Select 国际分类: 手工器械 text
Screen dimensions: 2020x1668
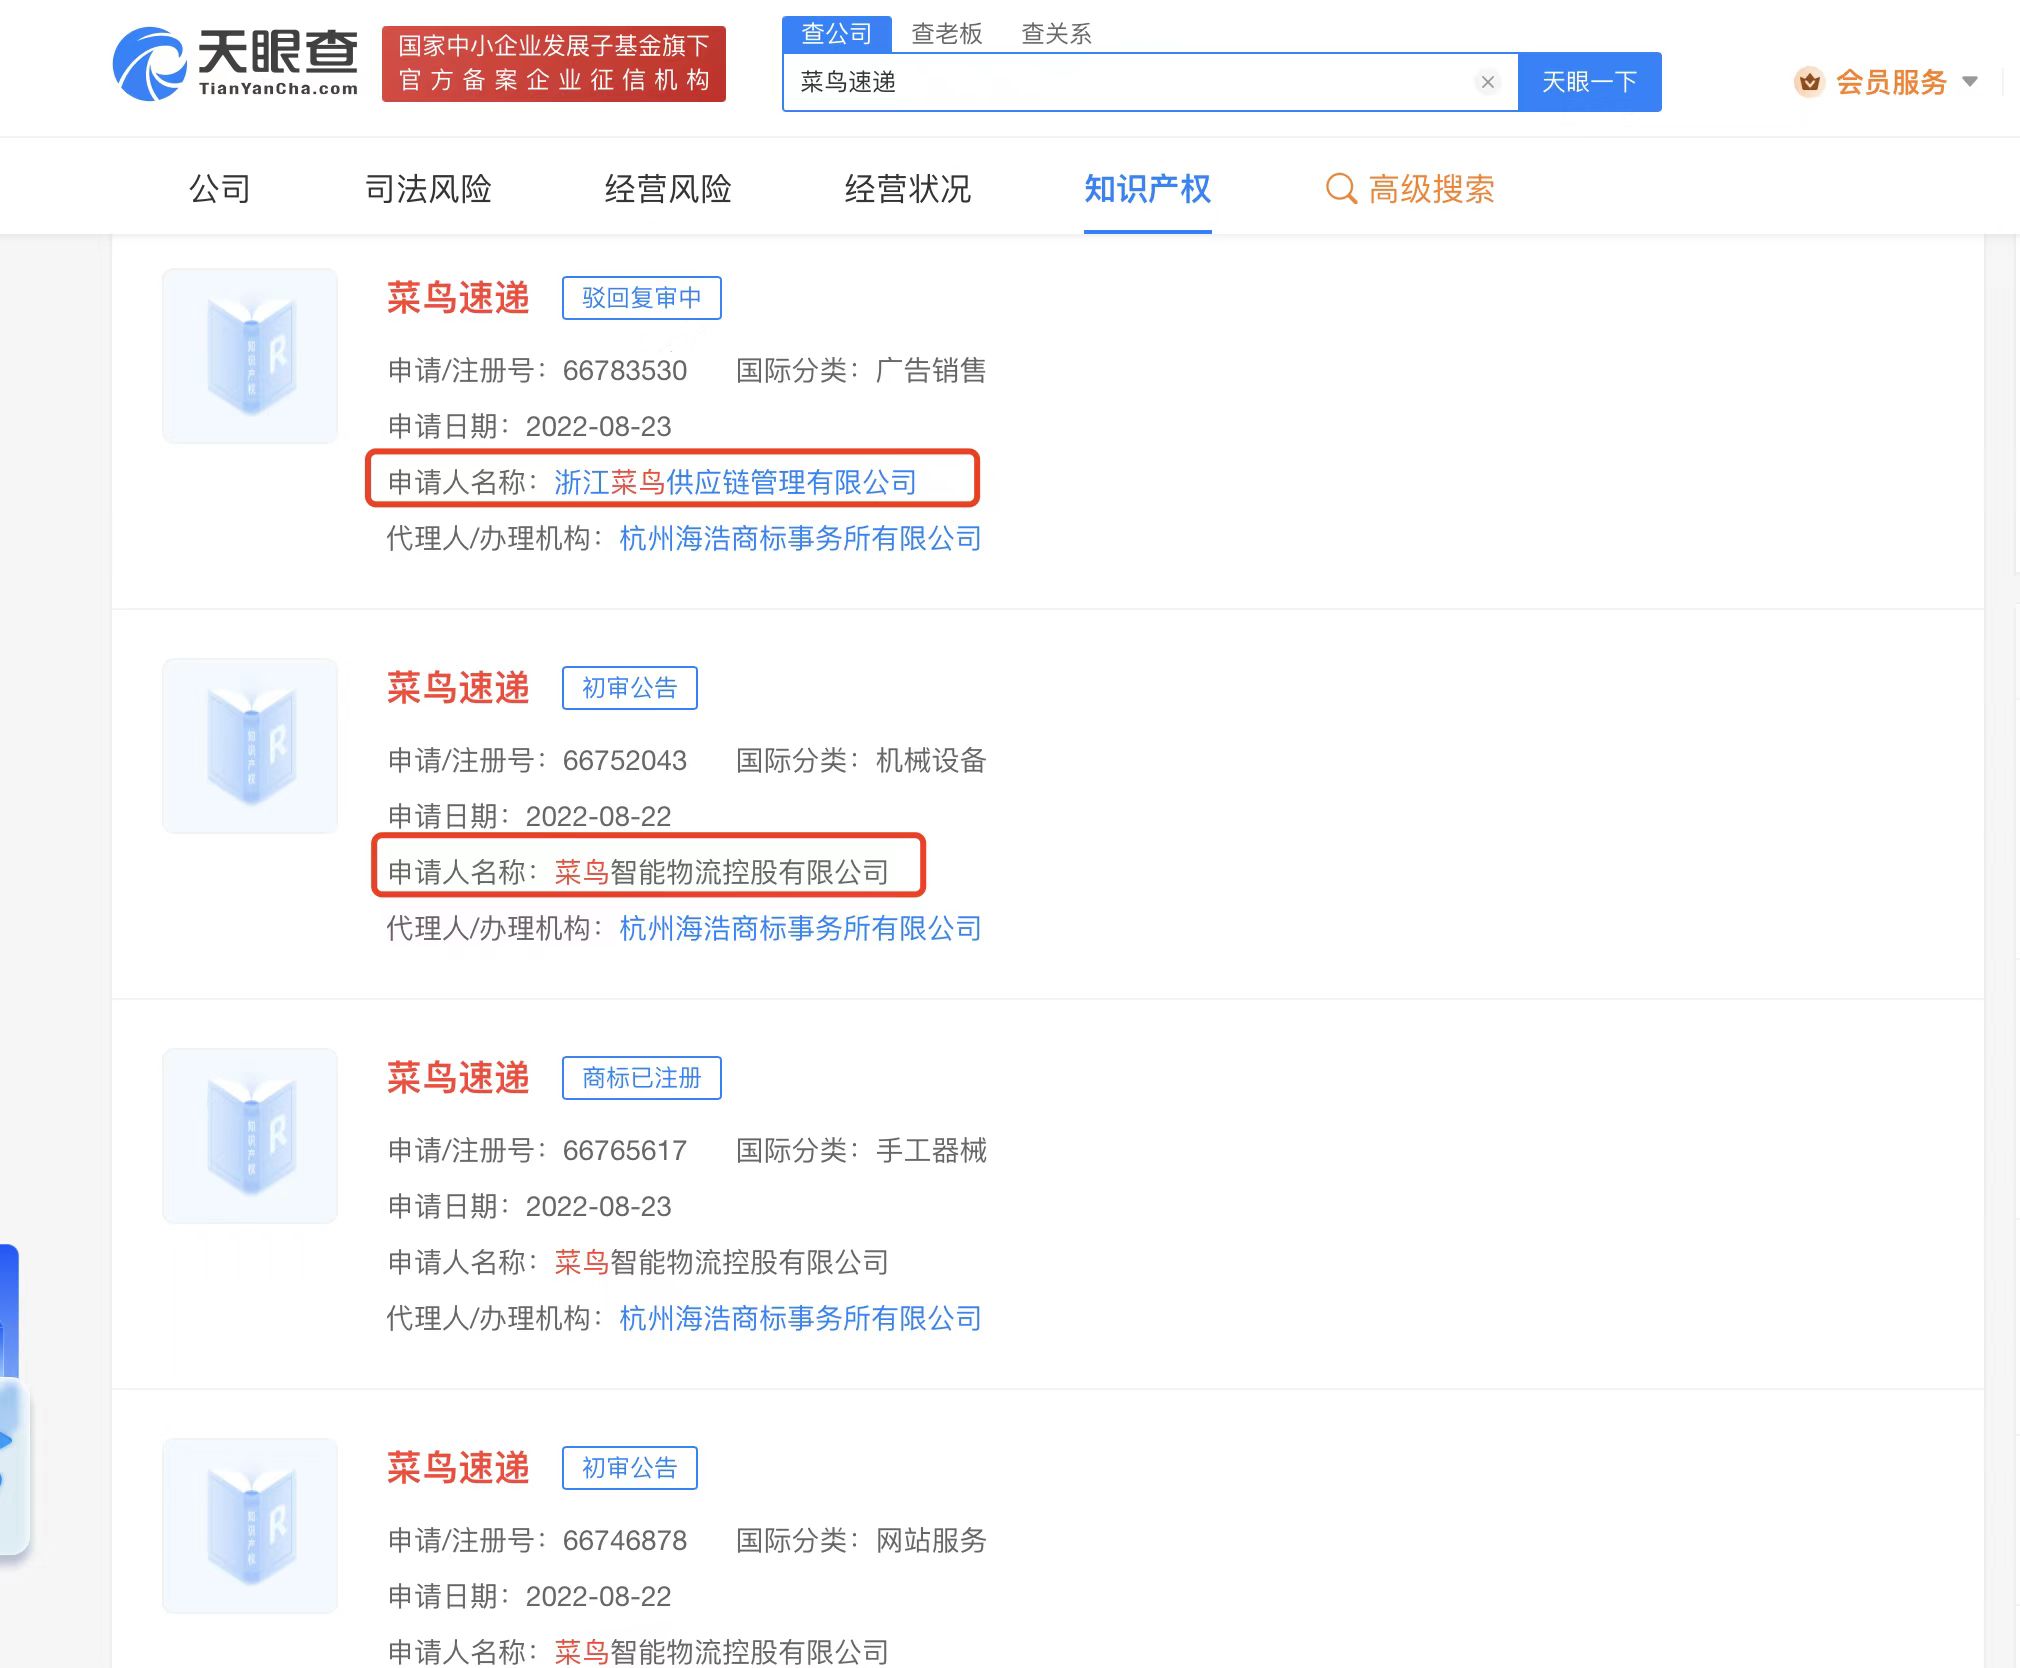(861, 1151)
